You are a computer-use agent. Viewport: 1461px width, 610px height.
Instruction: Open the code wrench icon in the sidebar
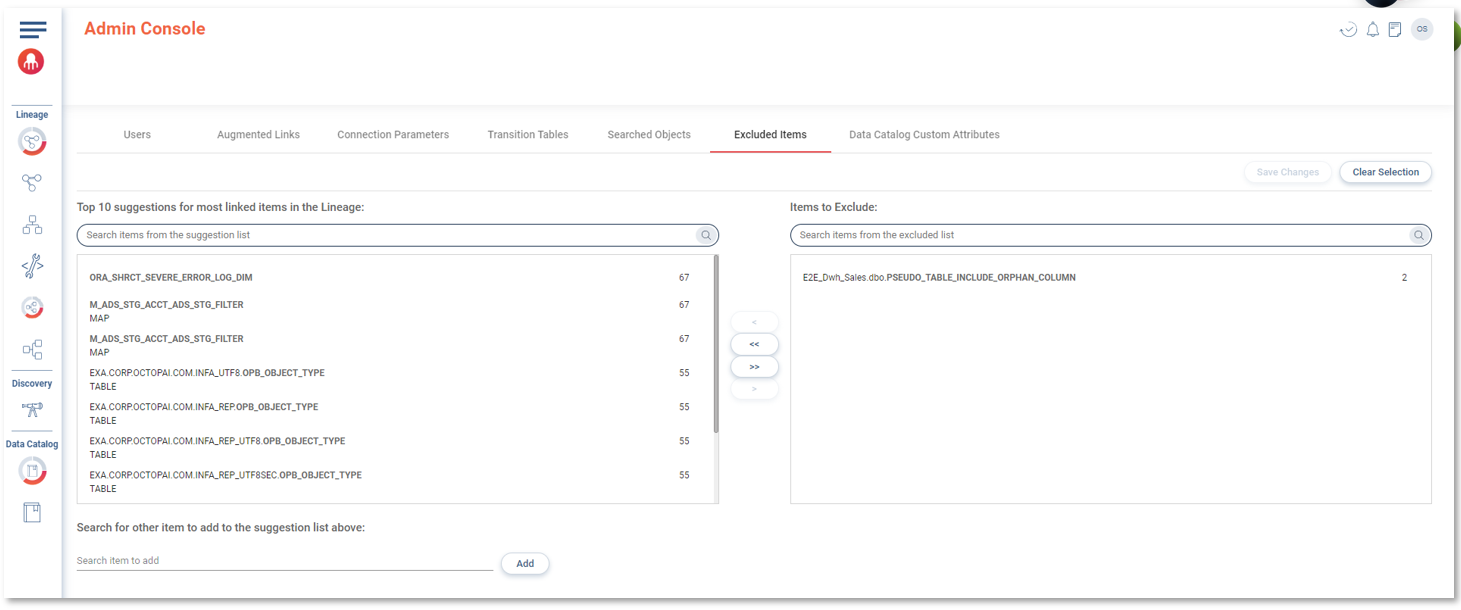pyautogui.click(x=32, y=266)
